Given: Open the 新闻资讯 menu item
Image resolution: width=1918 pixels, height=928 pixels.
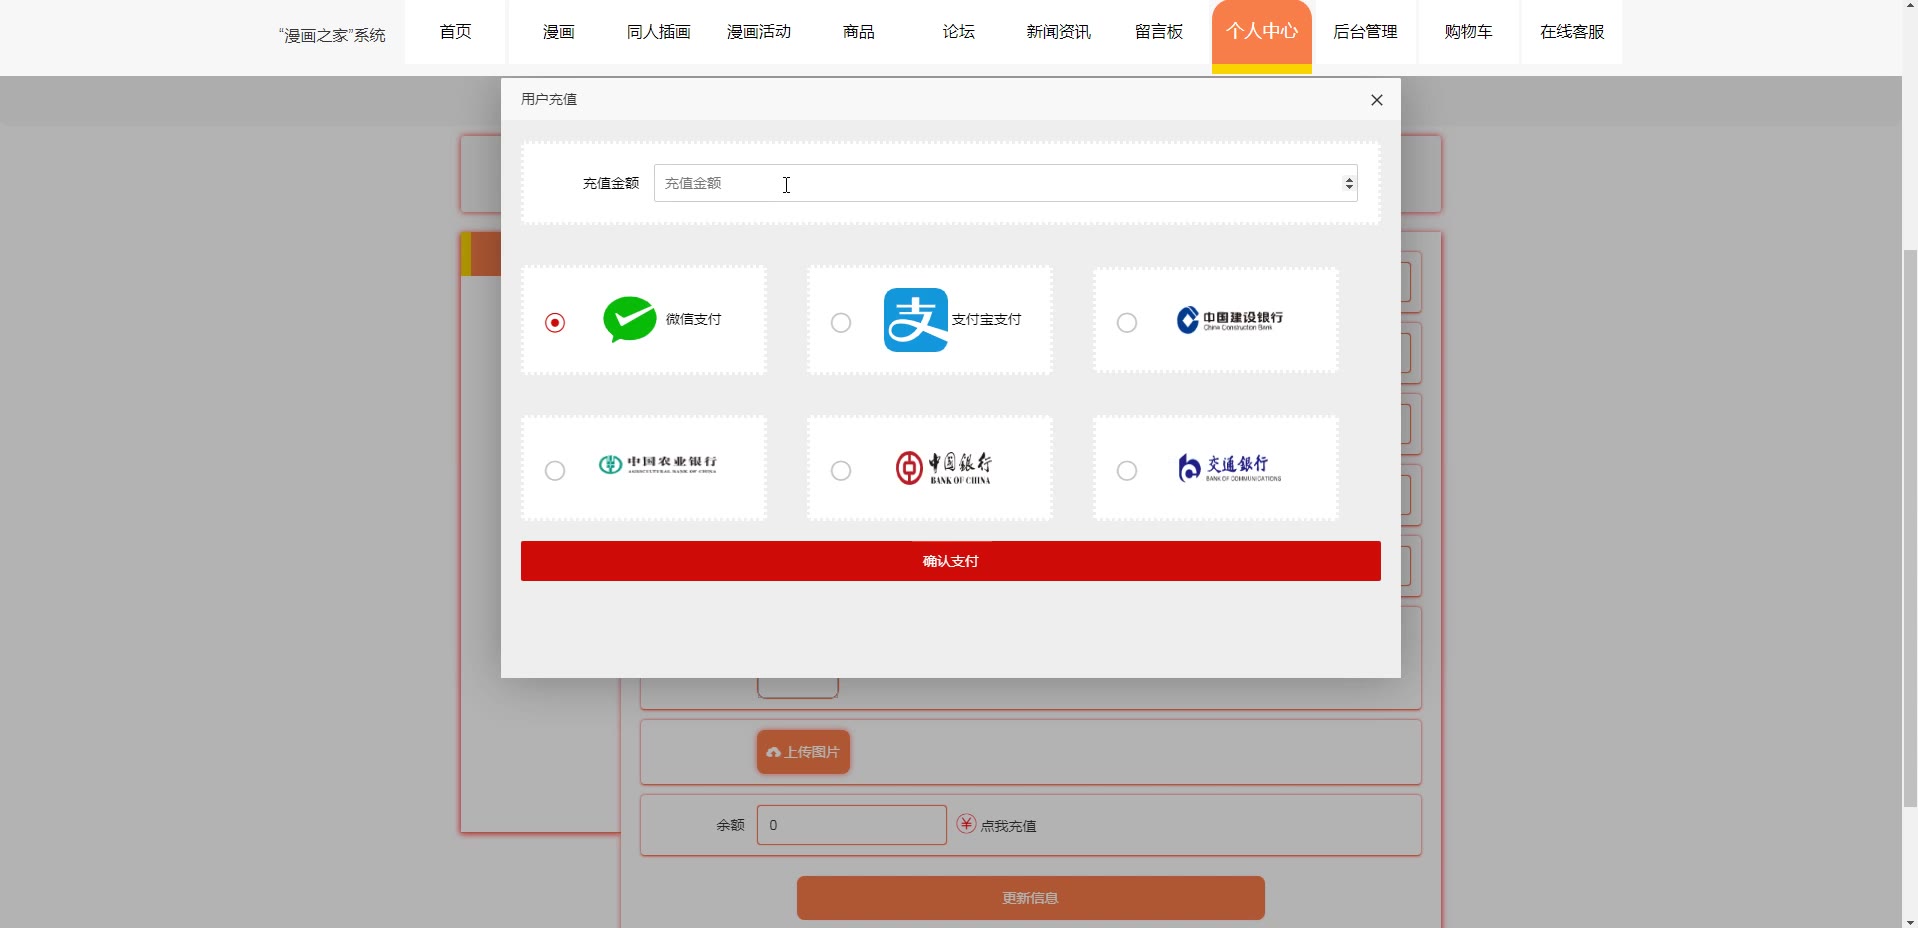Looking at the screenshot, I should point(1059,32).
